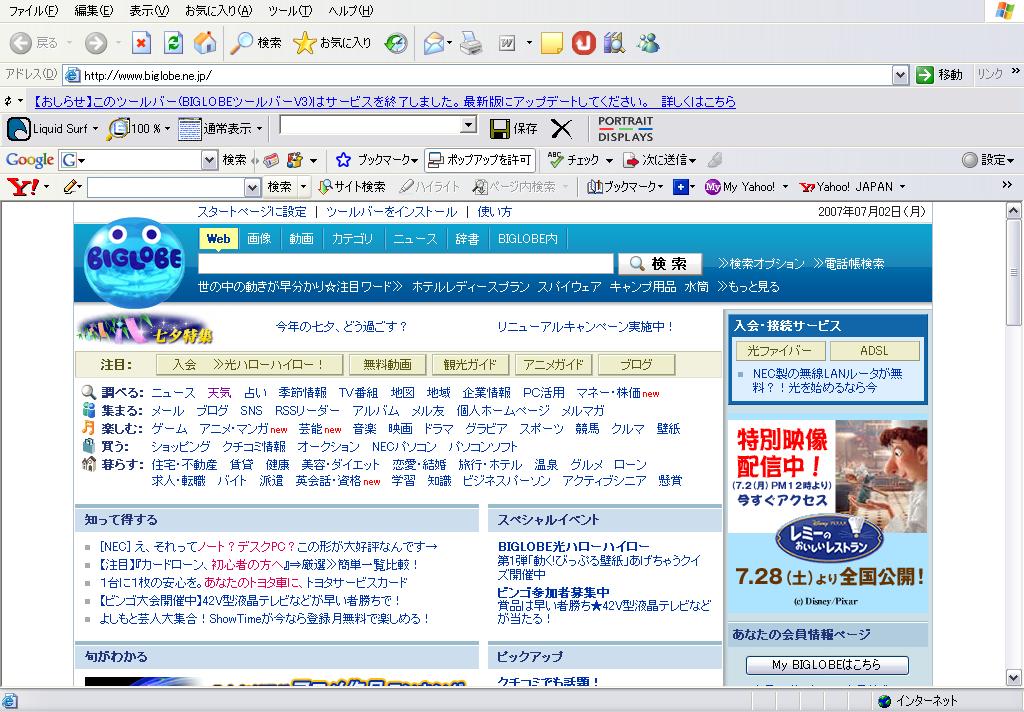
Task: Open お気に入り favorites star
Action: tap(332, 43)
